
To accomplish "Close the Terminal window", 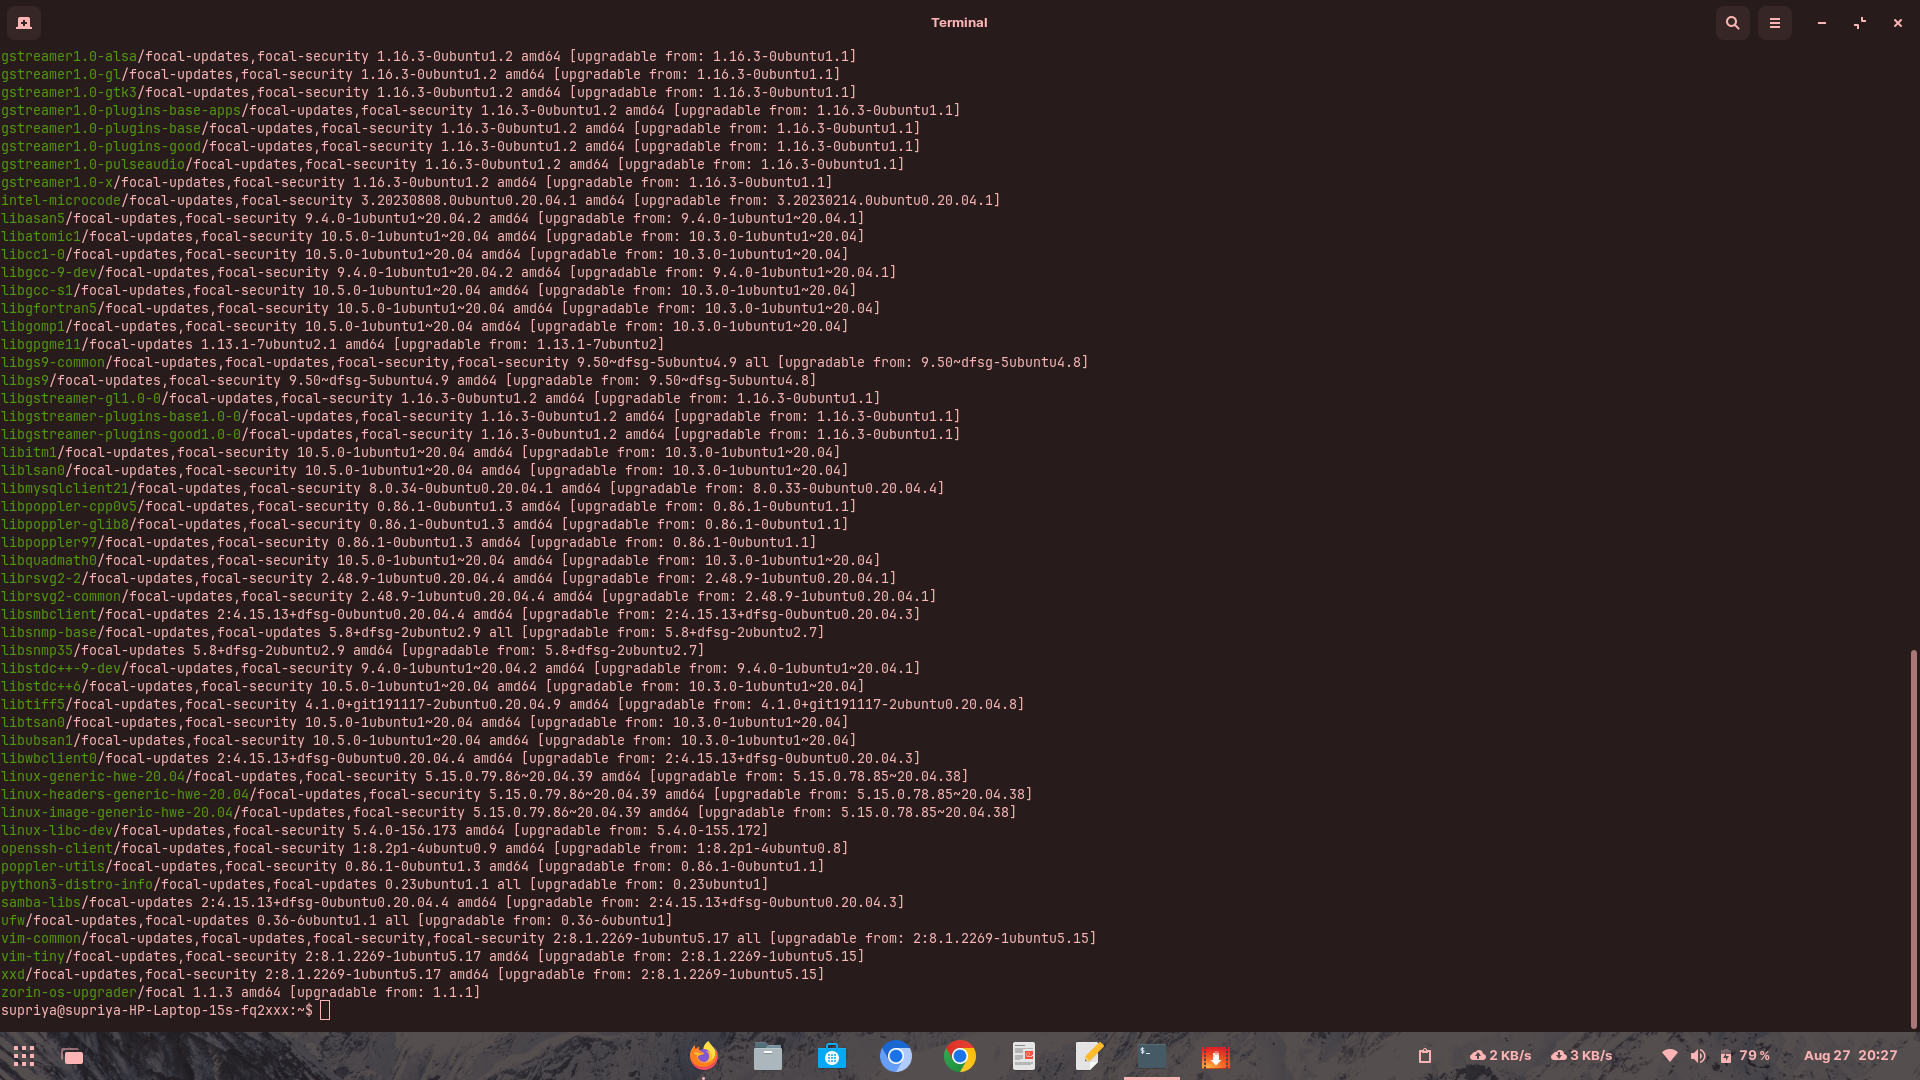I will pos(1898,22).
